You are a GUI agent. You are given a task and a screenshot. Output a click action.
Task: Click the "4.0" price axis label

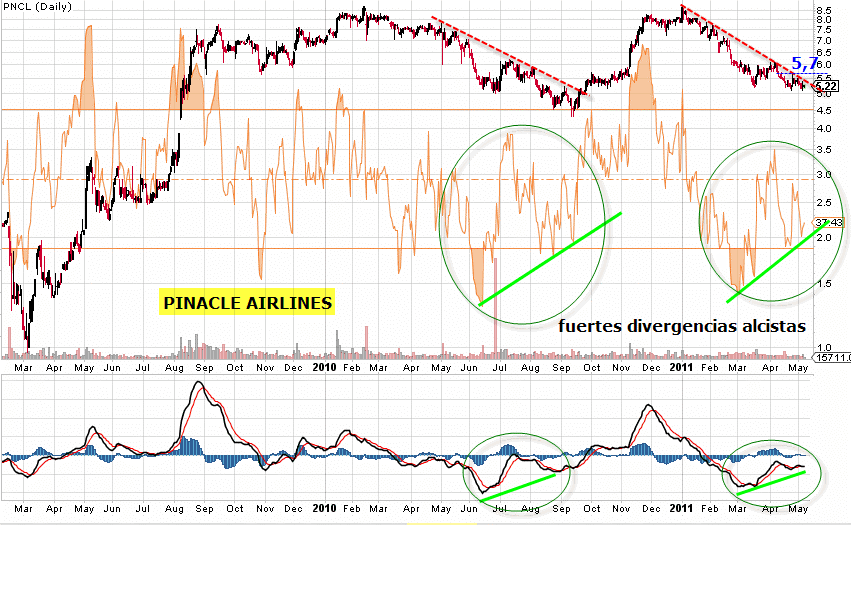[823, 129]
